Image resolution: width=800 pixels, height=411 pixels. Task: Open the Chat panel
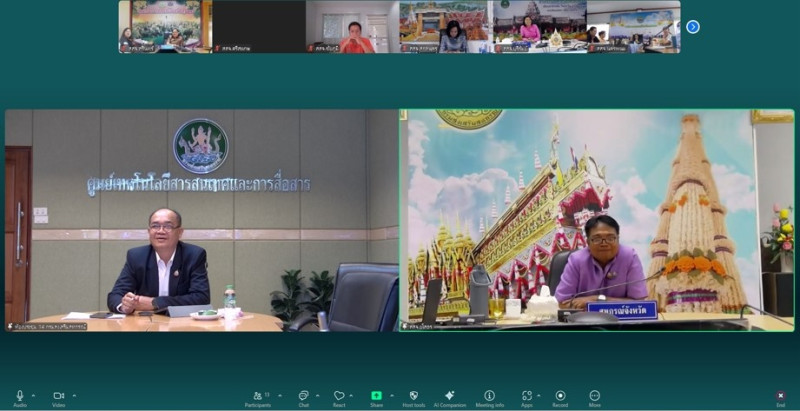tap(304, 398)
